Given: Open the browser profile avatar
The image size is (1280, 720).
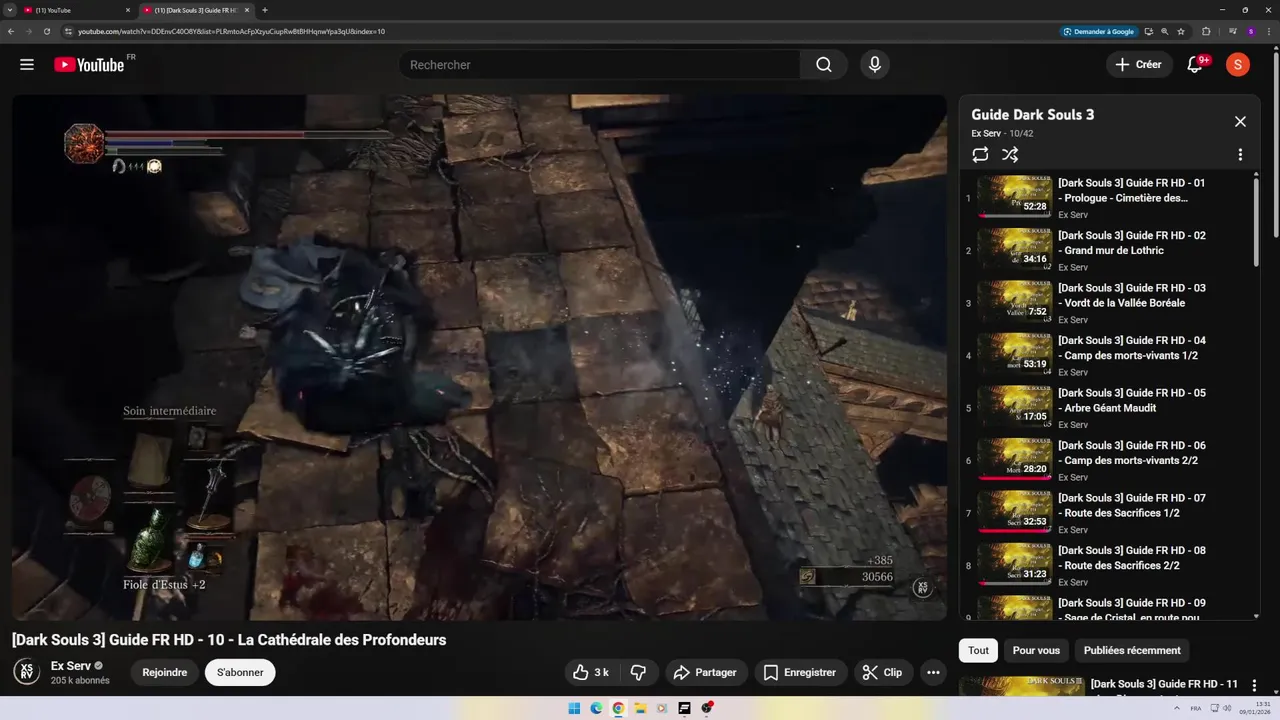Looking at the screenshot, I should pyautogui.click(x=1251, y=31).
